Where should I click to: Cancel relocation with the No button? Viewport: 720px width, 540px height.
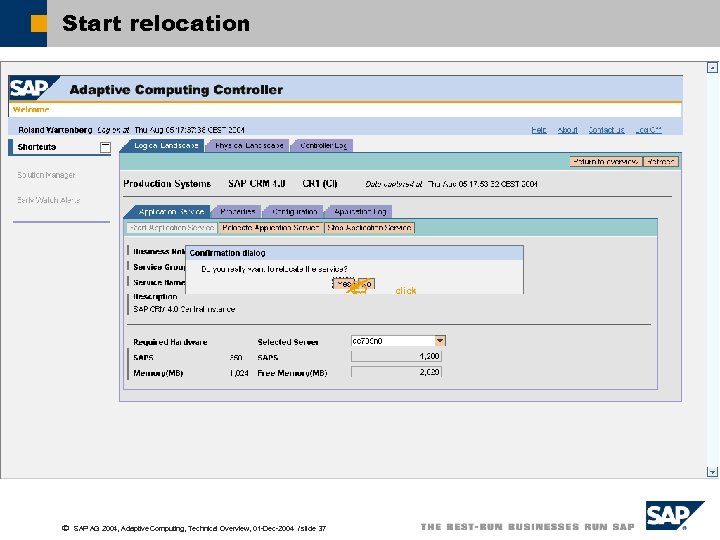click(x=366, y=284)
